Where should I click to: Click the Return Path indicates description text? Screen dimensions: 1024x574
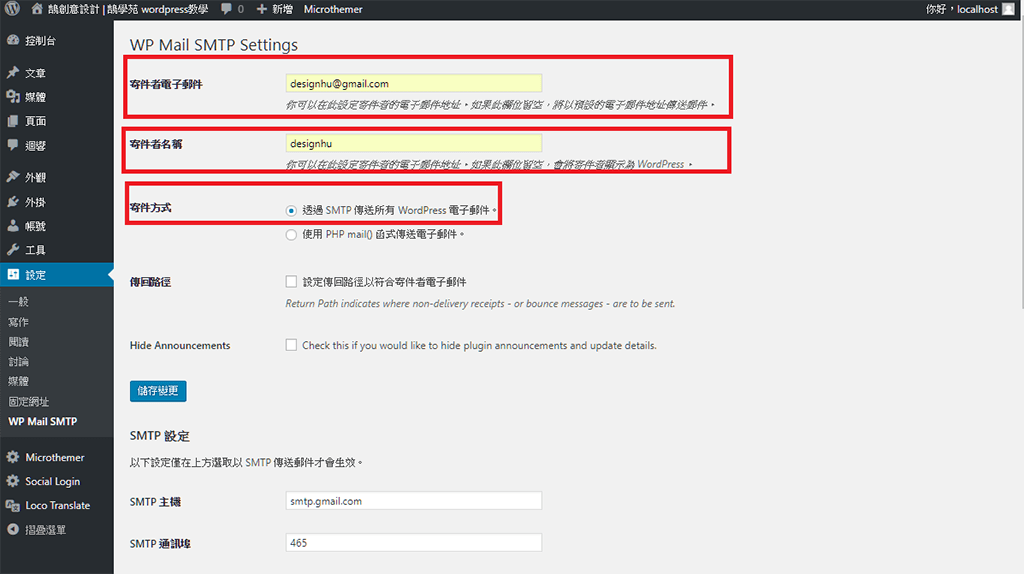480,304
